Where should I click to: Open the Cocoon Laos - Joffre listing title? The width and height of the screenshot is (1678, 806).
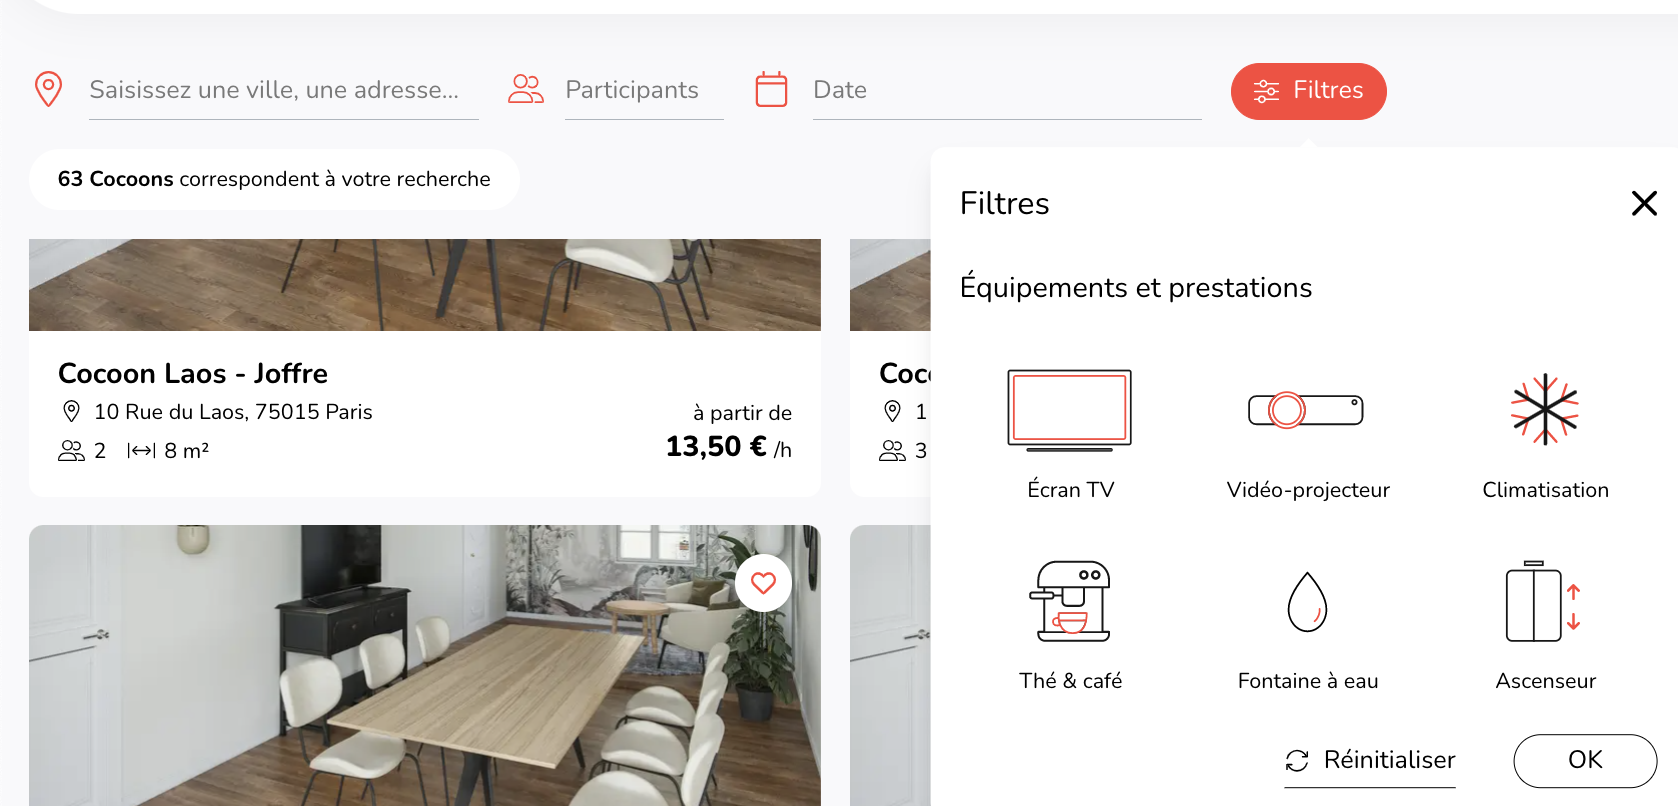[193, 373]
